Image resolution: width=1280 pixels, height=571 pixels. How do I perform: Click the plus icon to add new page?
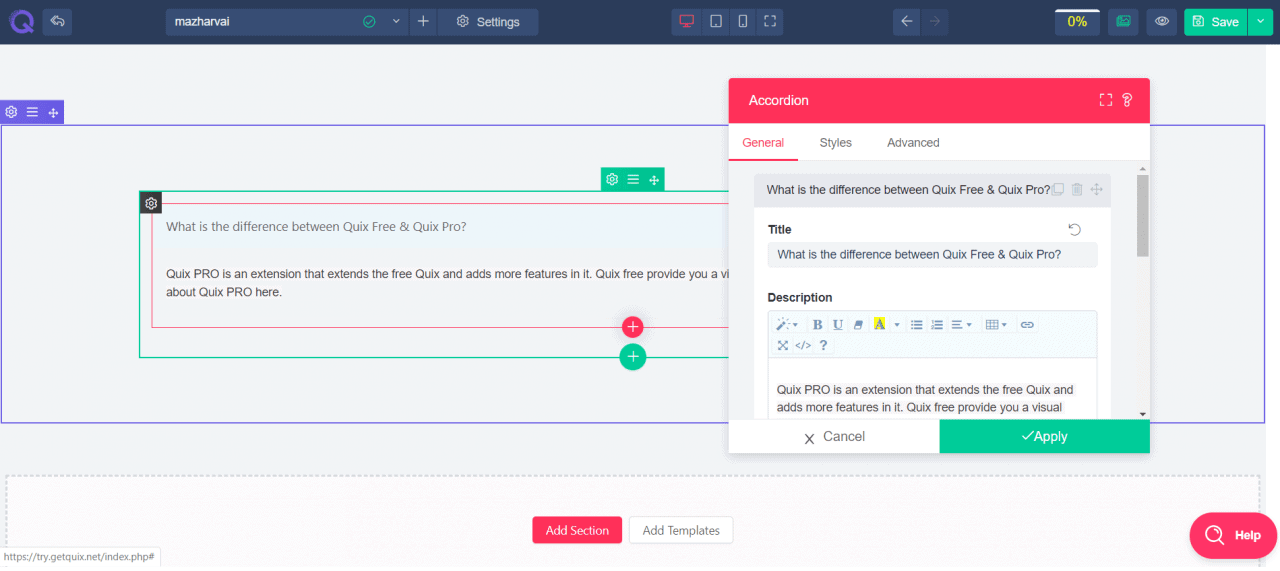[x=423, y=21]
